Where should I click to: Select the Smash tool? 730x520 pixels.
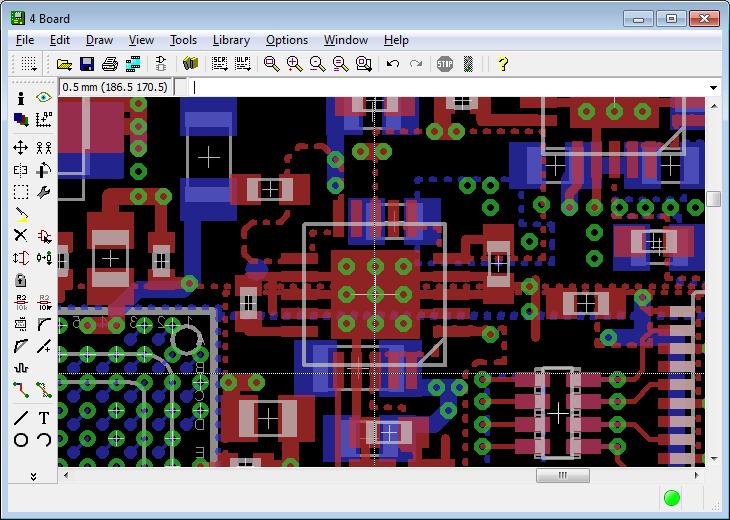click(20, 324)
